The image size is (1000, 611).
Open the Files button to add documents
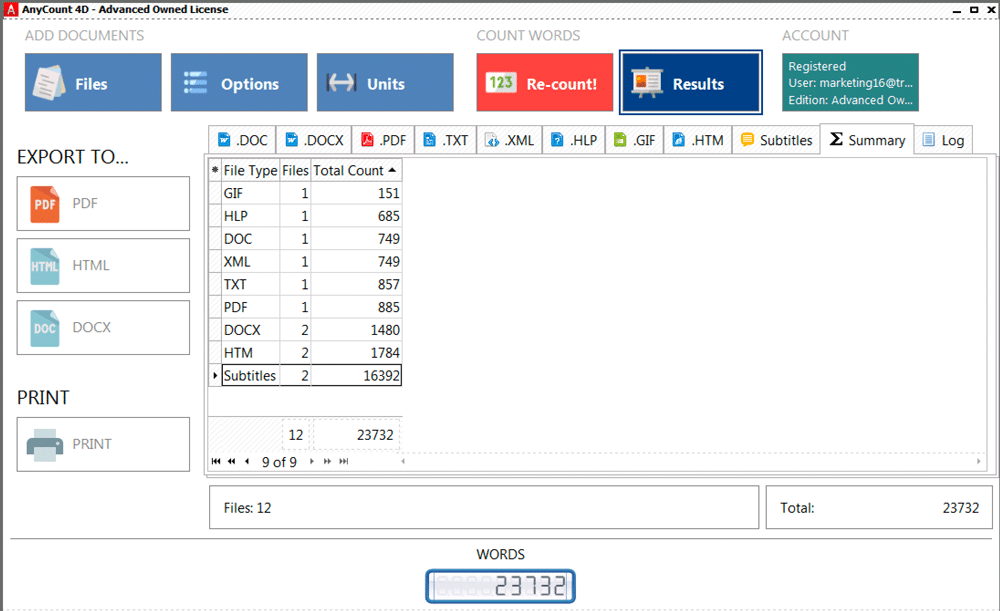[x=93, y=82]
